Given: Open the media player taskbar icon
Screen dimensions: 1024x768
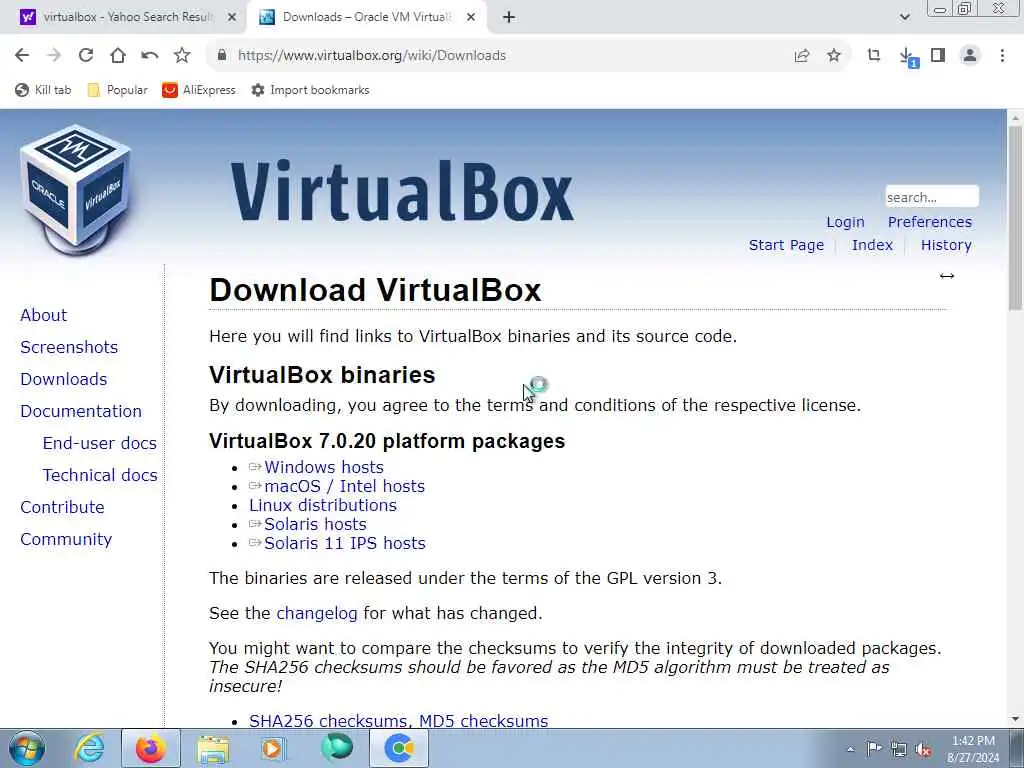Looking at the screenshot, I should click(273, 748).
